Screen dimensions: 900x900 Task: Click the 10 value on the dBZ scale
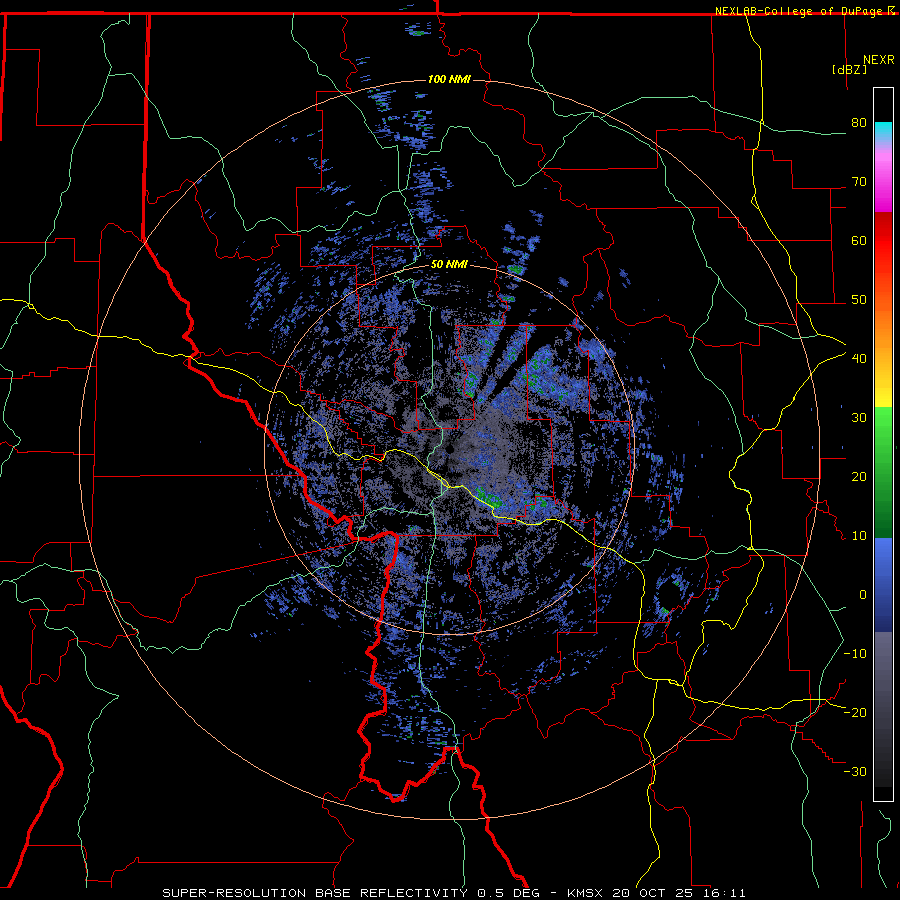click(859, 536)
